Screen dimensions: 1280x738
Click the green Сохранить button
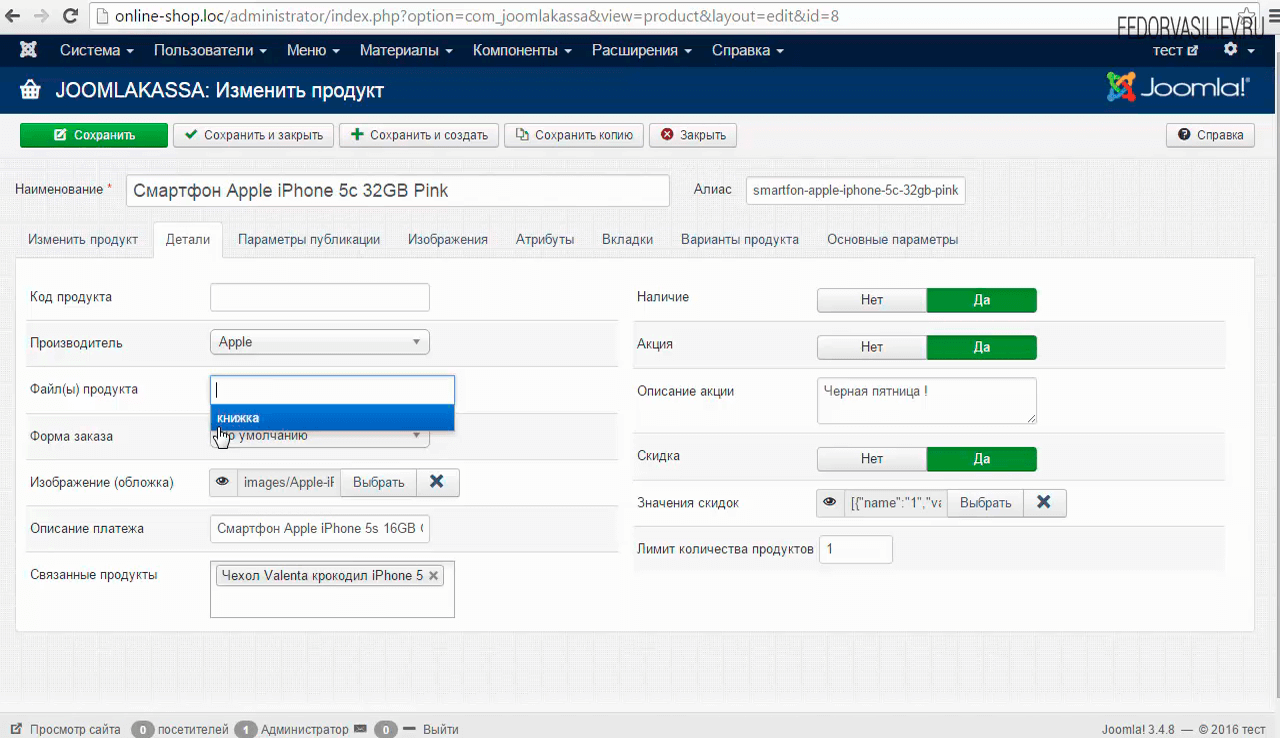pos(94,135)
